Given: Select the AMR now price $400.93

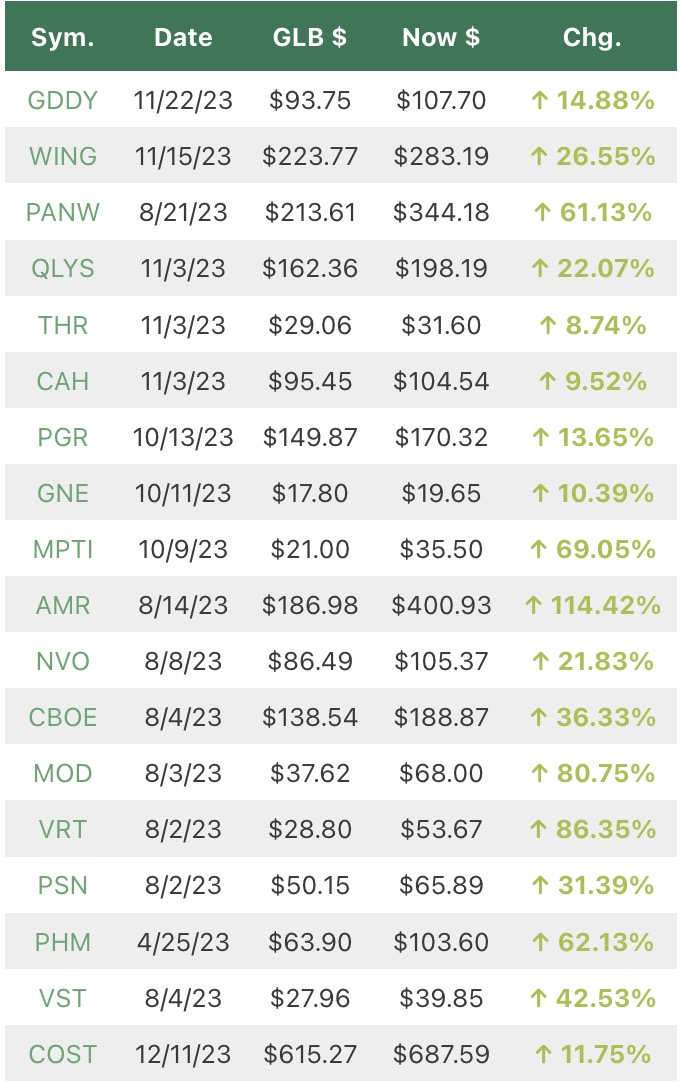Looking at the screenshot, I should click(x=441, y=606).
